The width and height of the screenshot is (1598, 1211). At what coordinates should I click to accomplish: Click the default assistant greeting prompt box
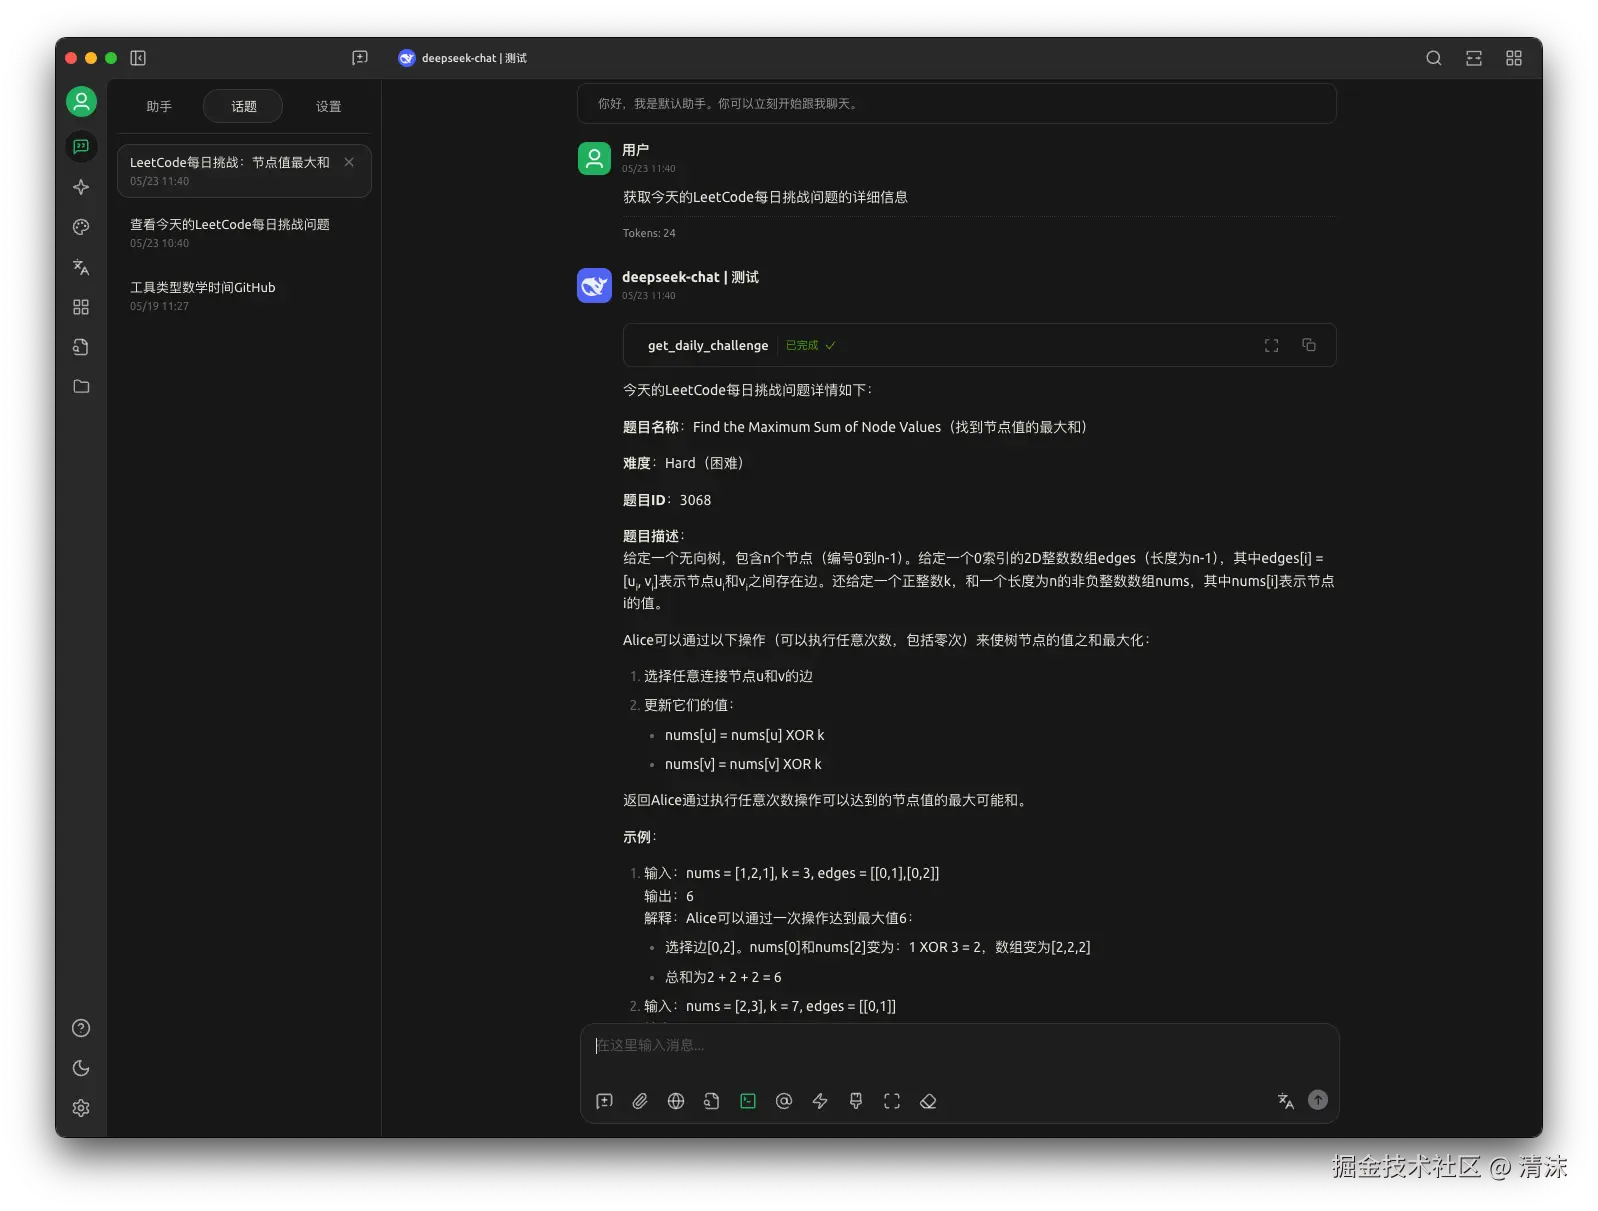coord(957,104)
